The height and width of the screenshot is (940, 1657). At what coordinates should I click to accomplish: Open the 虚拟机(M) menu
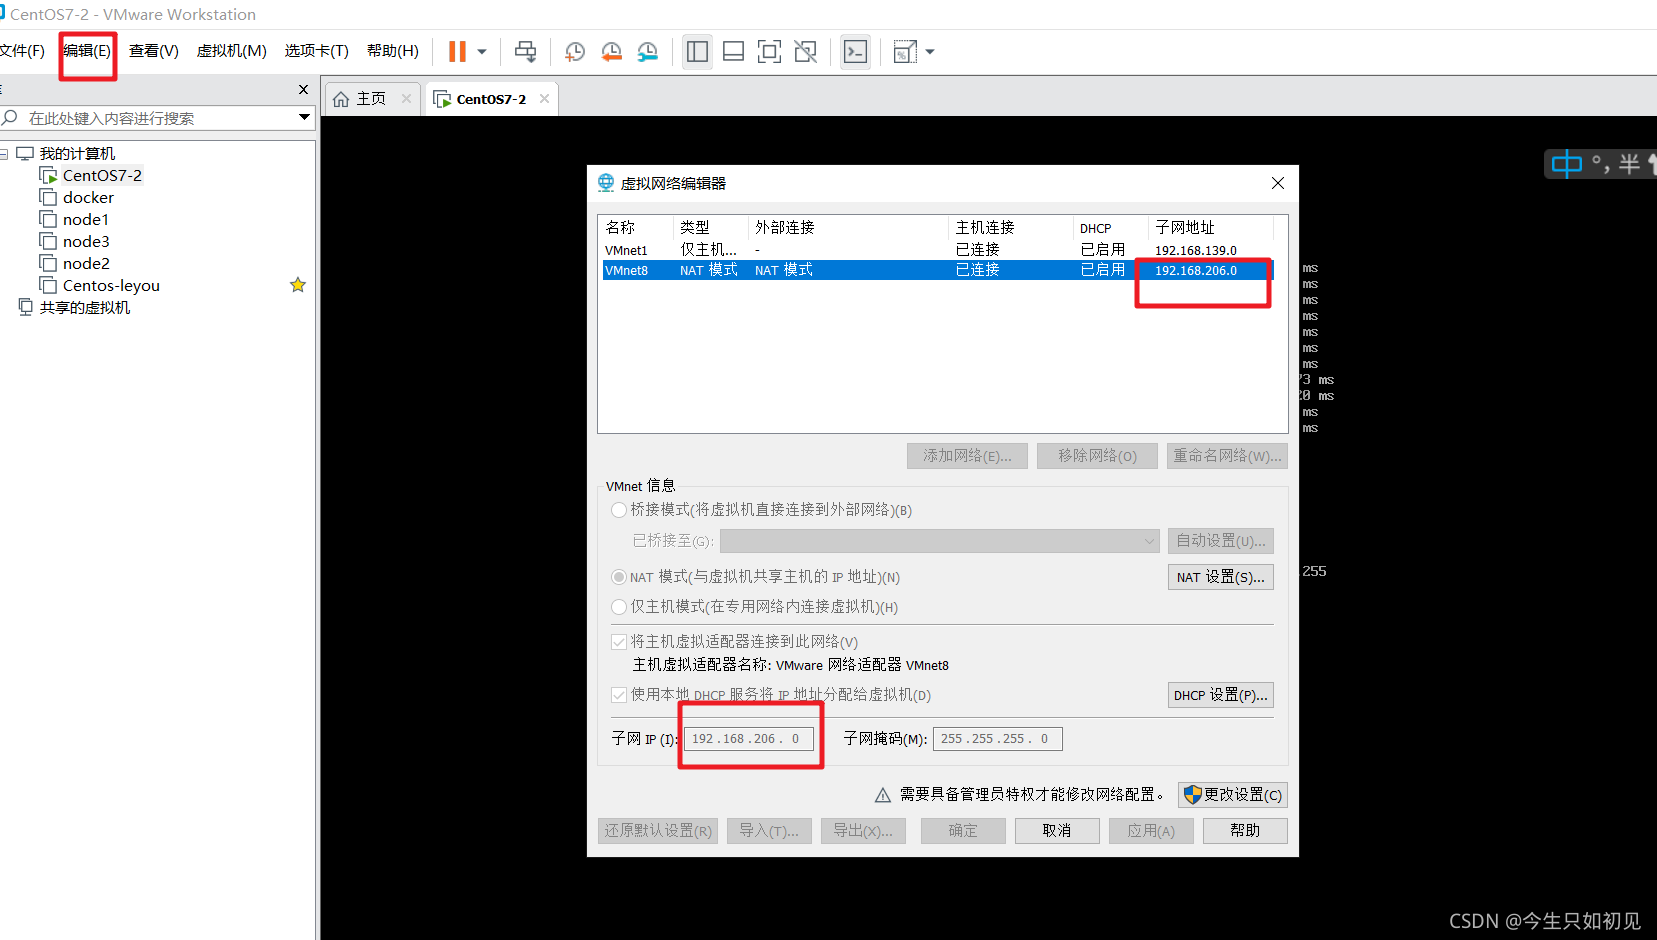pyautogui.click(x=231, y=51)
